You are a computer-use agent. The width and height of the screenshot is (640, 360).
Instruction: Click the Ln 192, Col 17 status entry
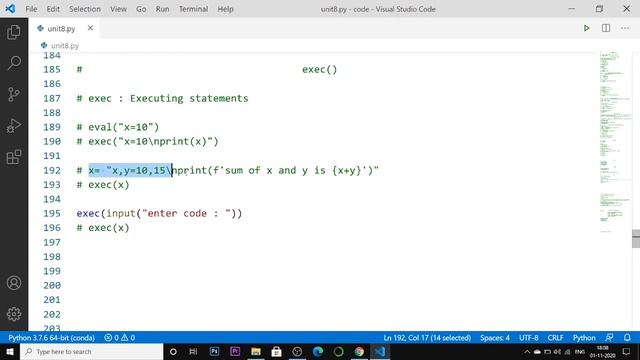(x=427, y=338)
